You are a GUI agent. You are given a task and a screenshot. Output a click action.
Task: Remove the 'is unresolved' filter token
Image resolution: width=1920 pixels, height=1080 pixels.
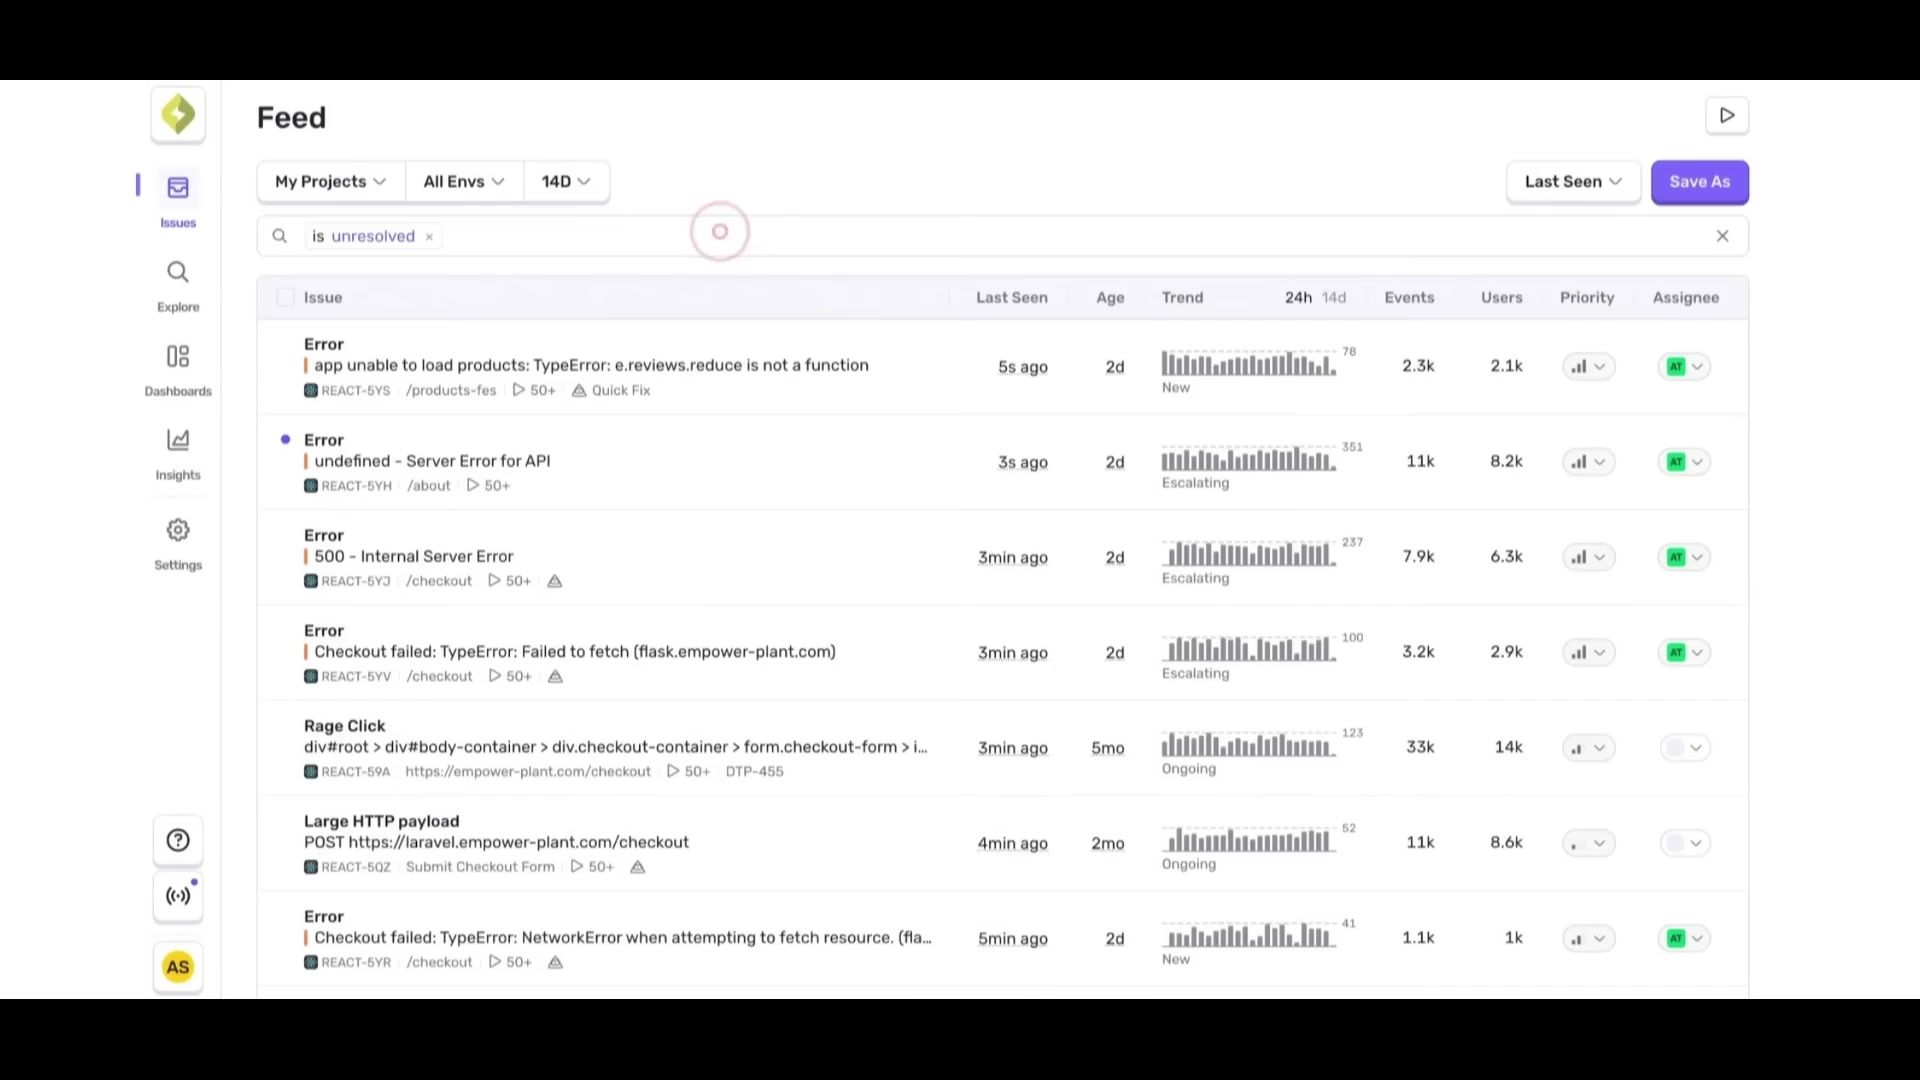pyautogui.click(x=430, y=237)
